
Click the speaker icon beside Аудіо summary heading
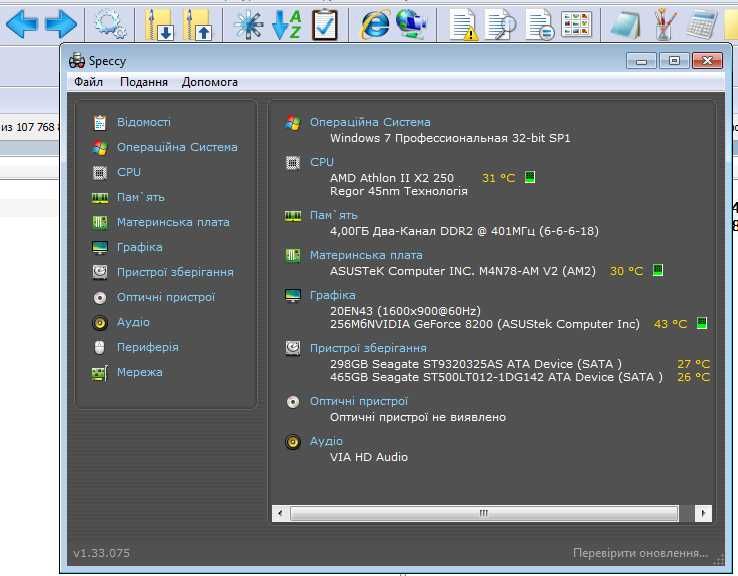(x=293, y=442)
